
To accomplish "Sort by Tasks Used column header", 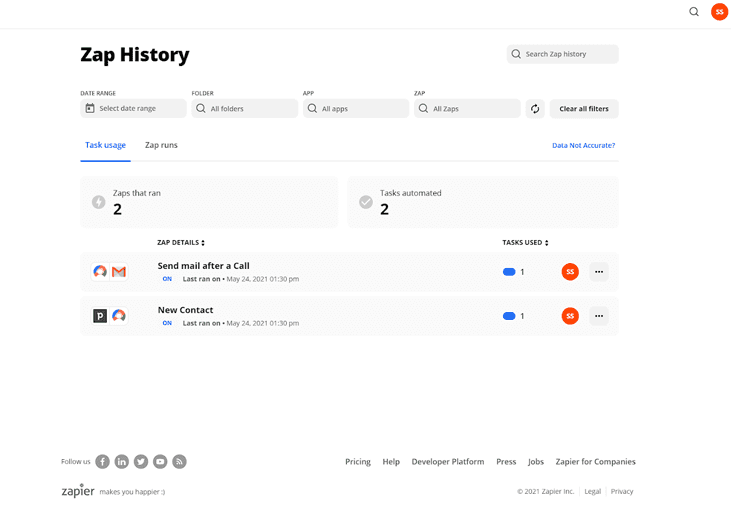I will point(525,242).
